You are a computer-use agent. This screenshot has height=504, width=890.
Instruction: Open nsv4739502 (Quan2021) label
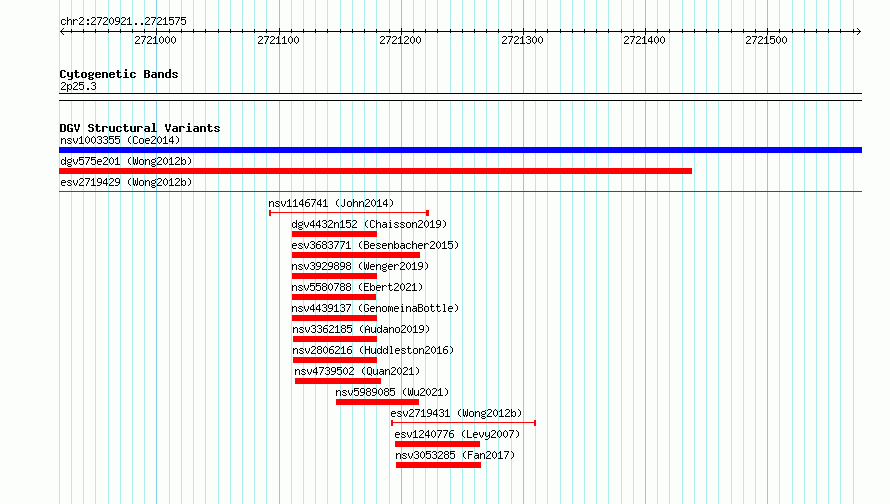(x=357, y=371)
